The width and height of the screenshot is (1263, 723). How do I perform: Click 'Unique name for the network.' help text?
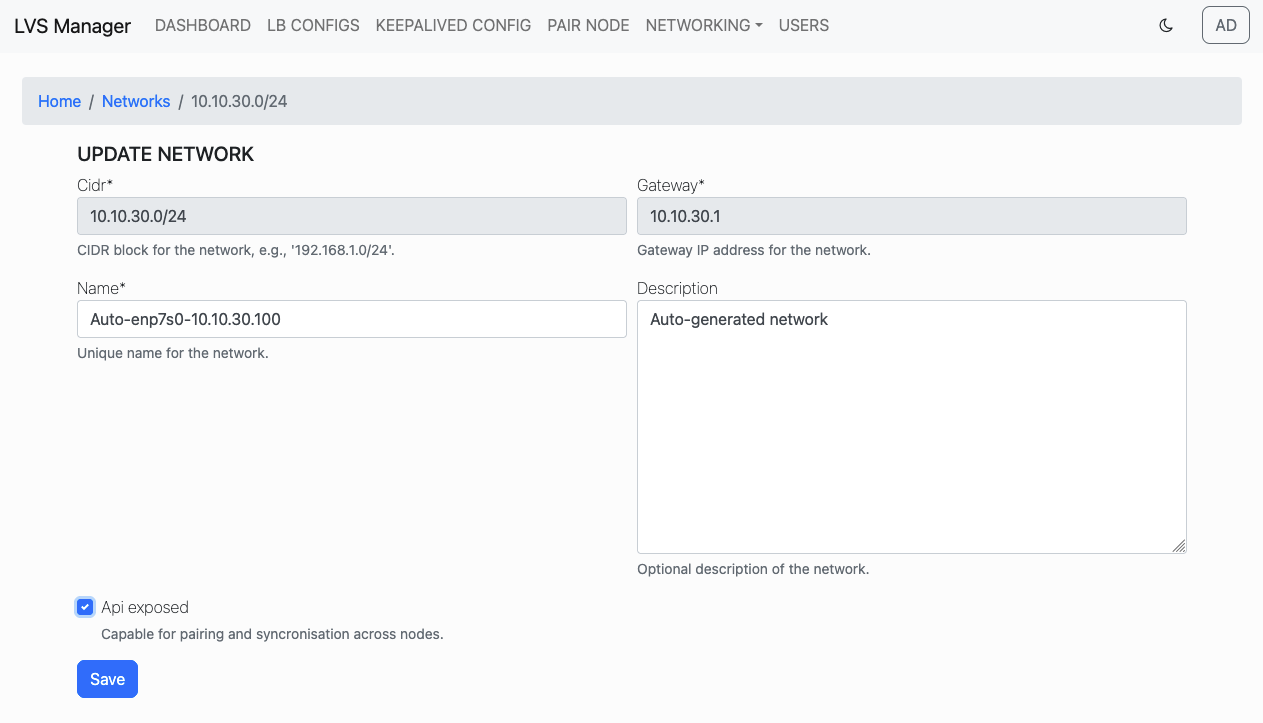pos(173,353)
